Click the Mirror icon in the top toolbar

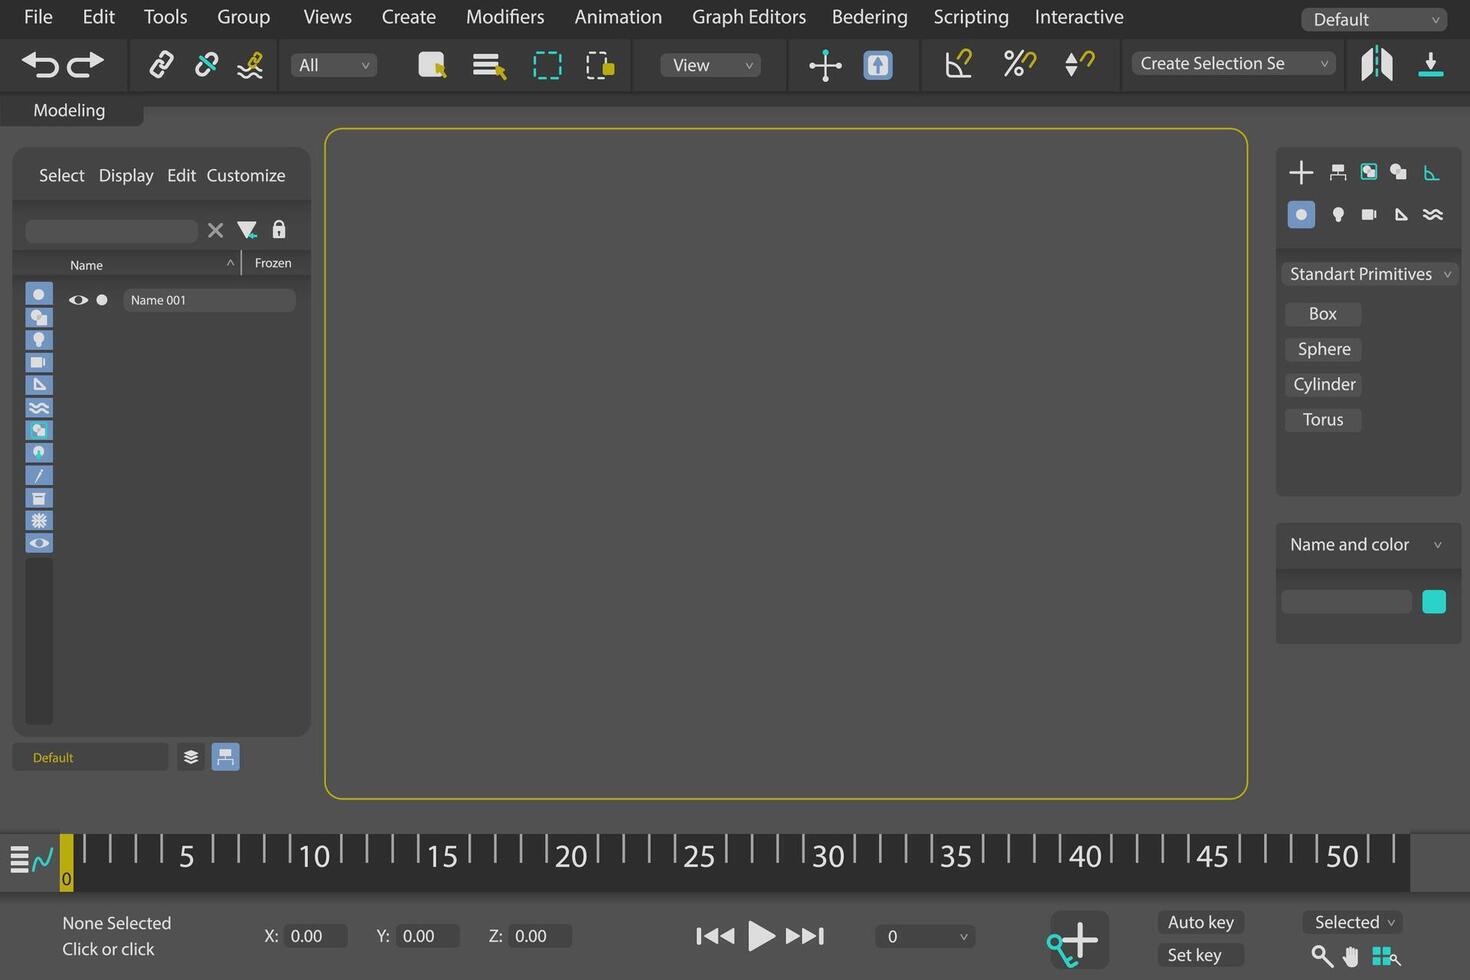(1377, 64)
